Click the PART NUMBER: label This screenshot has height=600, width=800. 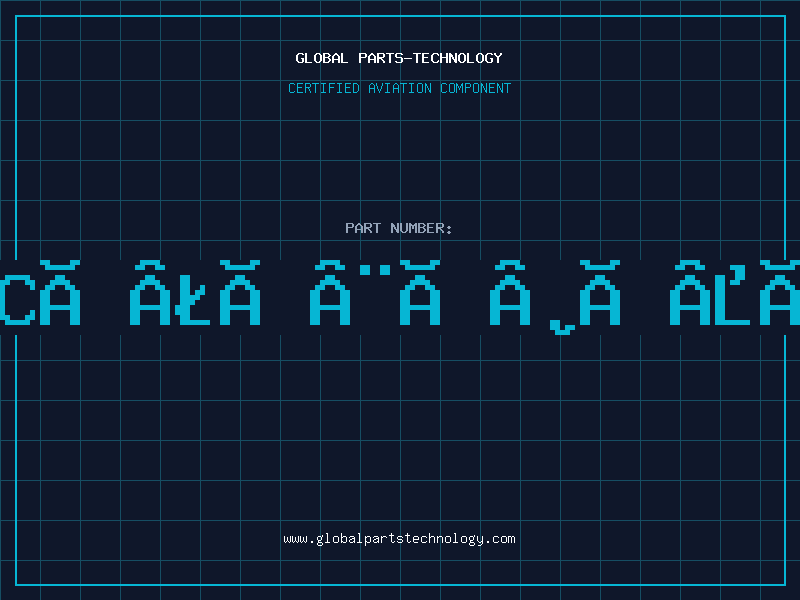pos(399,228)
